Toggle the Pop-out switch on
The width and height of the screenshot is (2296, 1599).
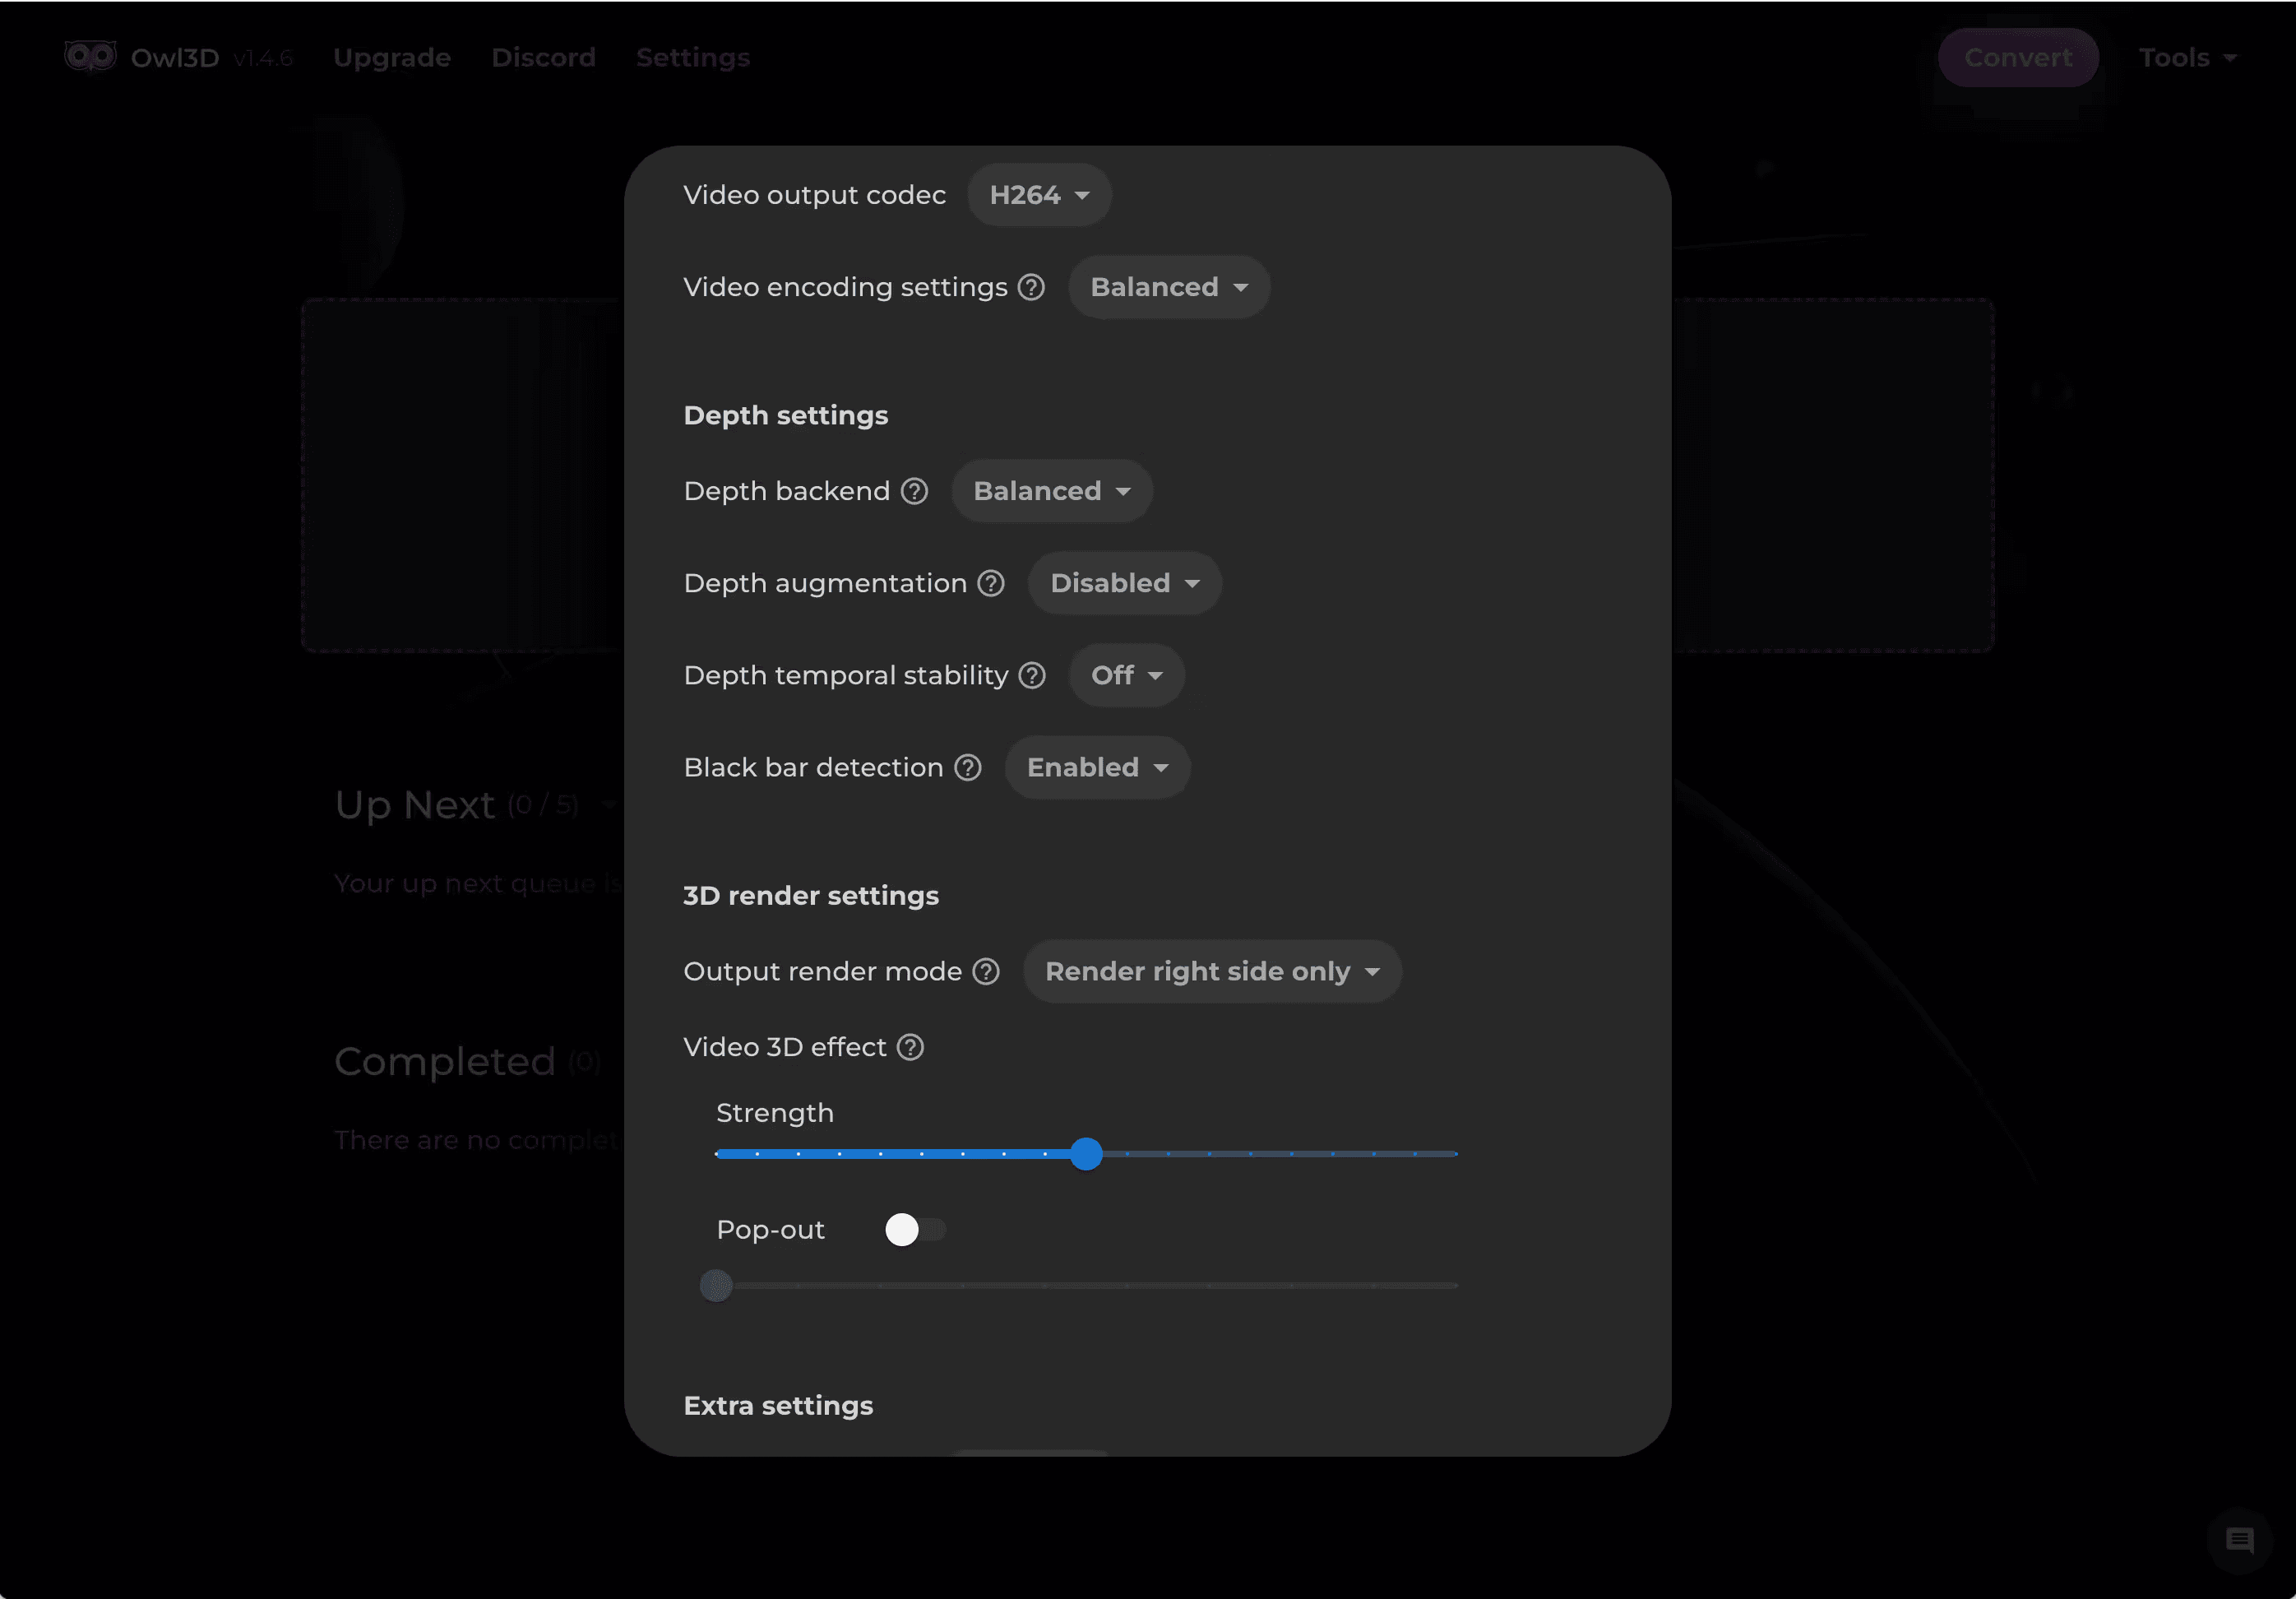pos(914,1229)
